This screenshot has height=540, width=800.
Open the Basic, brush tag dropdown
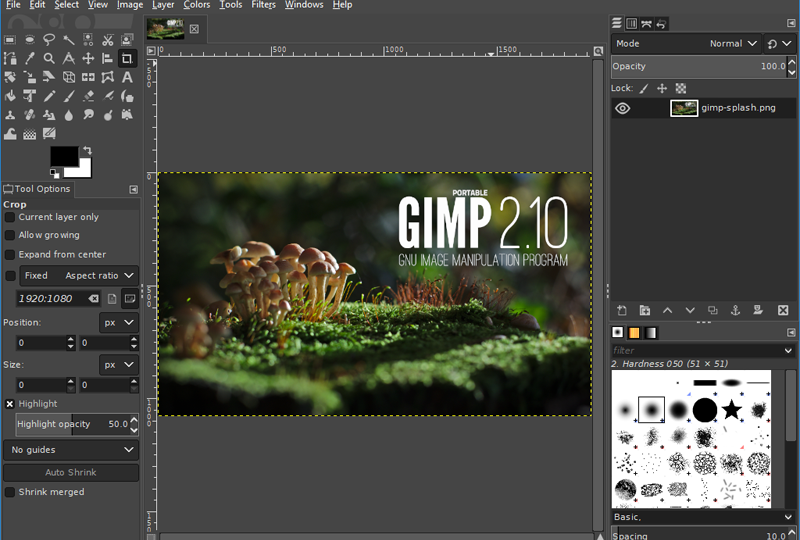(788, 517)
